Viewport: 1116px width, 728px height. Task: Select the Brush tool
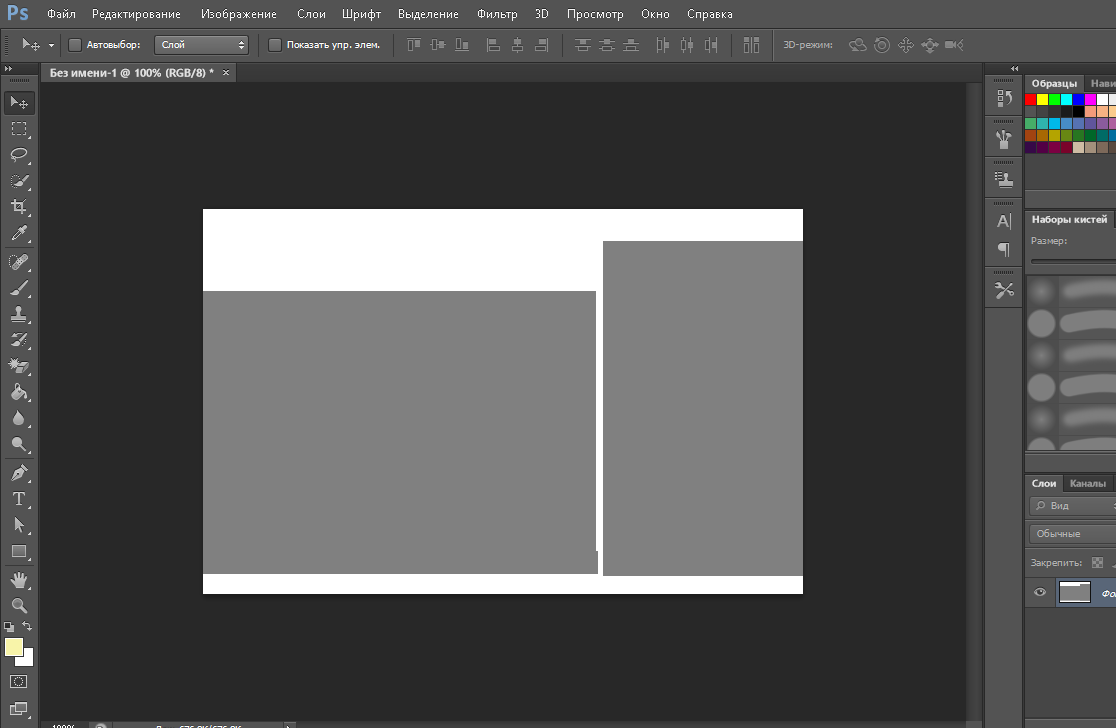click(x=19, y=288)
